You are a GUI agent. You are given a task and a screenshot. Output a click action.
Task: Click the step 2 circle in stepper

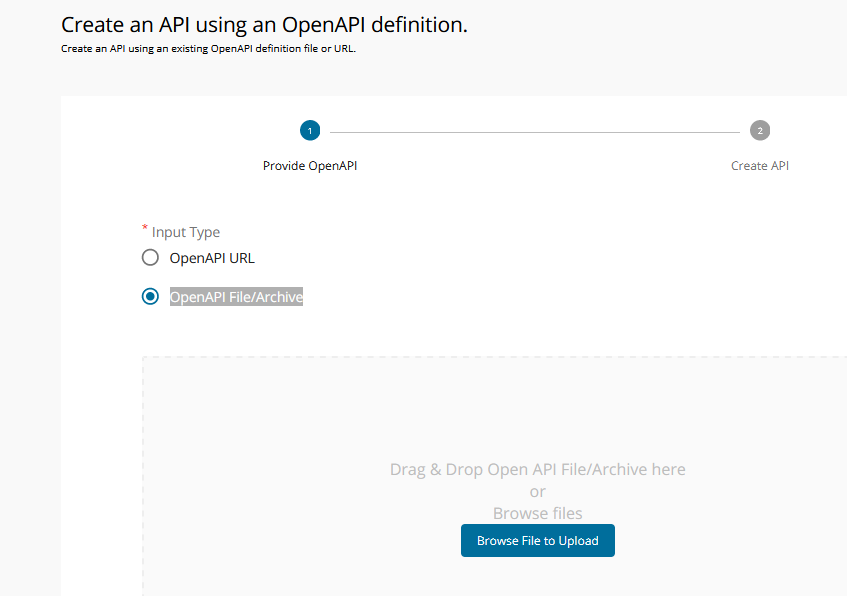tap(760, 131)
